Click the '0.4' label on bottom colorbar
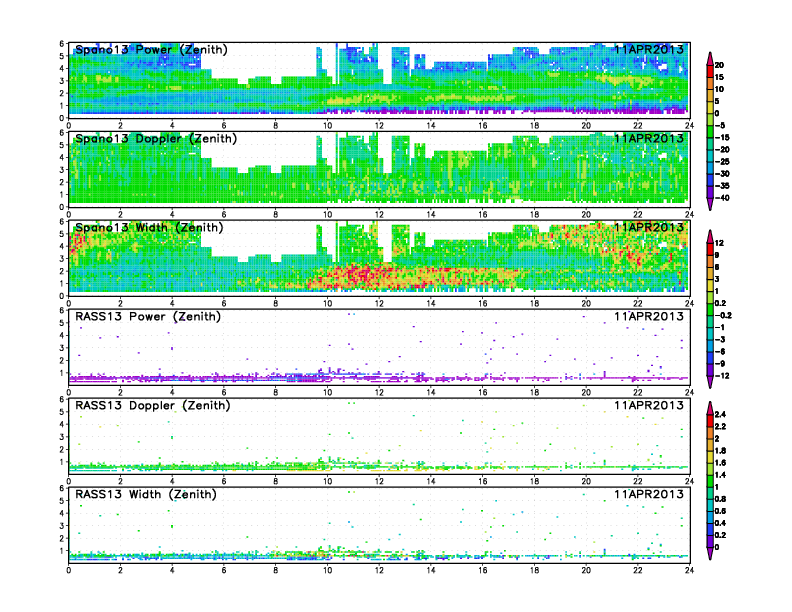The height and width of the screenshot is (612, 792). pos(720,523)
